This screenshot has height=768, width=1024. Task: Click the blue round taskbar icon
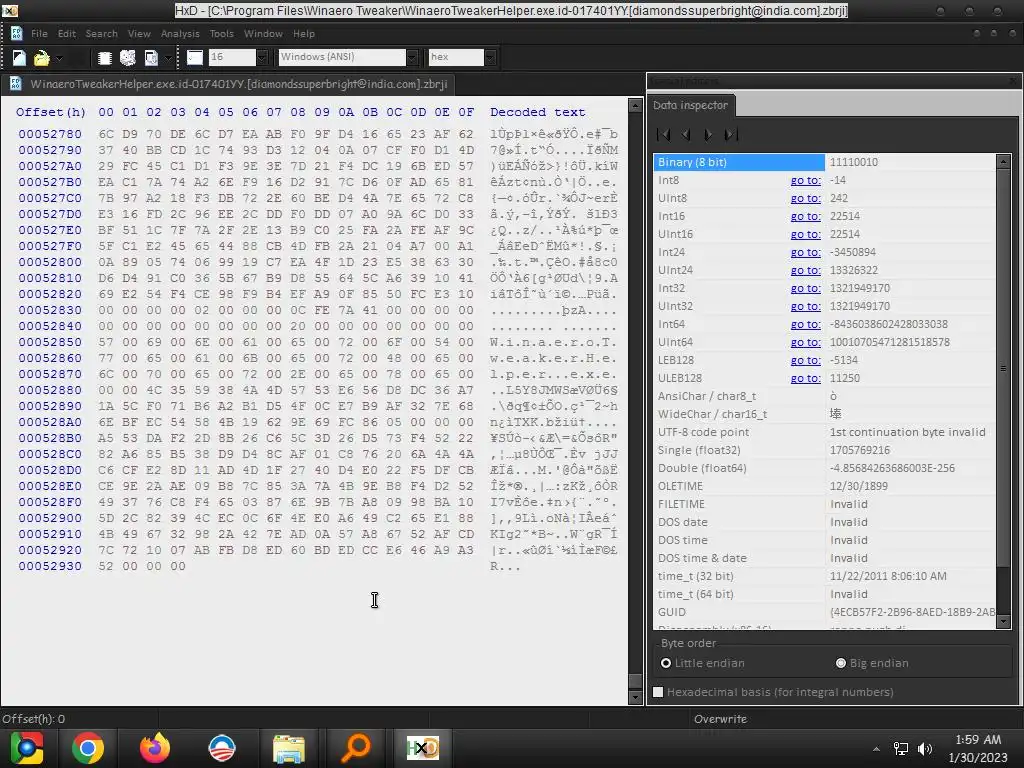(222, 748)
